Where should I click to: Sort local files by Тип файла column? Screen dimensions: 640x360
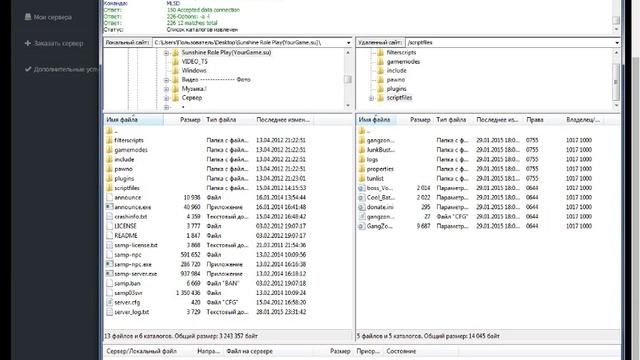(228, 120)
